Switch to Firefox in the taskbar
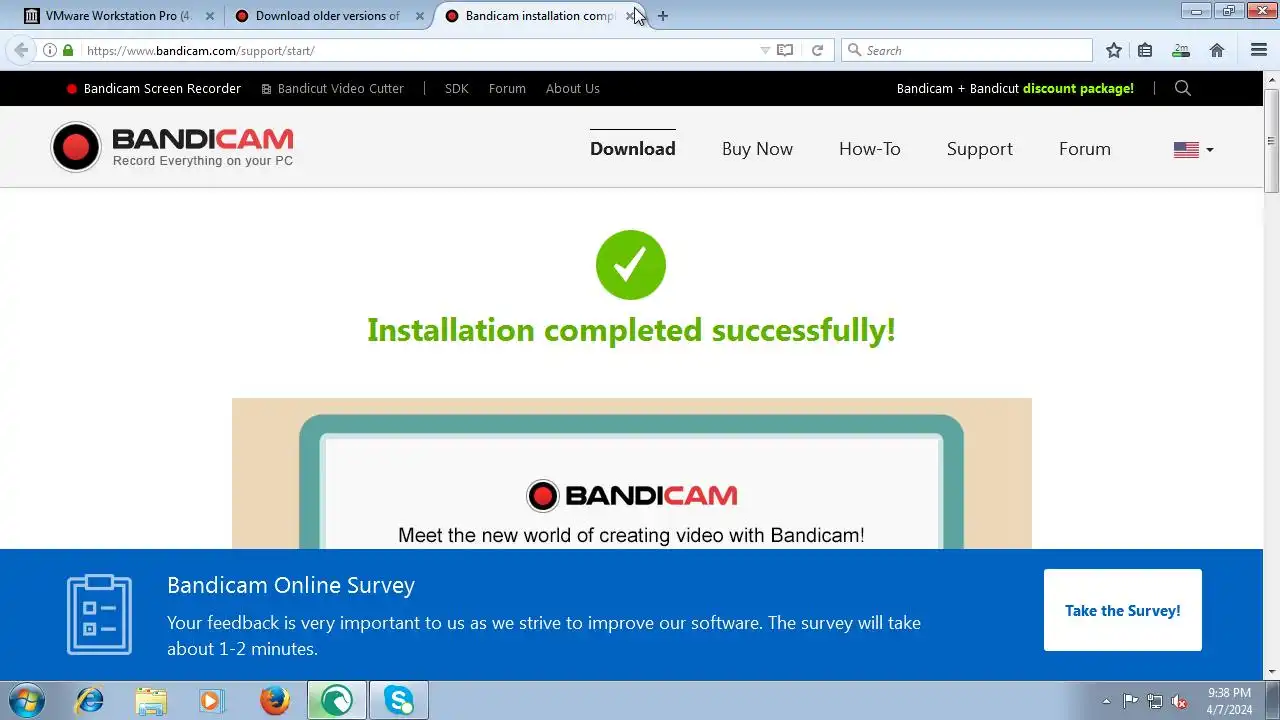Image resolution: width=1280 pixels, height=720 pixels. [275, 700]
